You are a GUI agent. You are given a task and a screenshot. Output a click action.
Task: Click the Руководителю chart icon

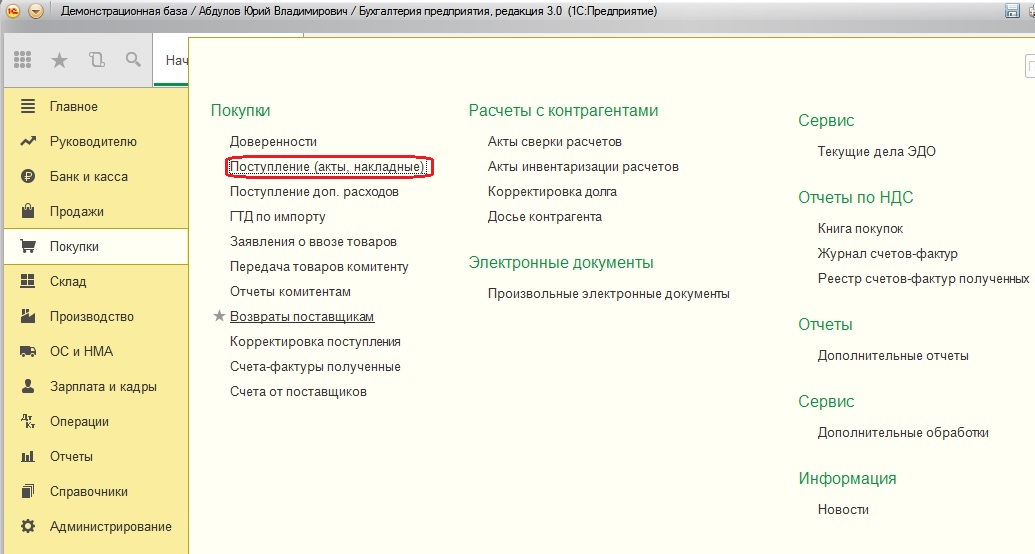click(x=28, y=141)
